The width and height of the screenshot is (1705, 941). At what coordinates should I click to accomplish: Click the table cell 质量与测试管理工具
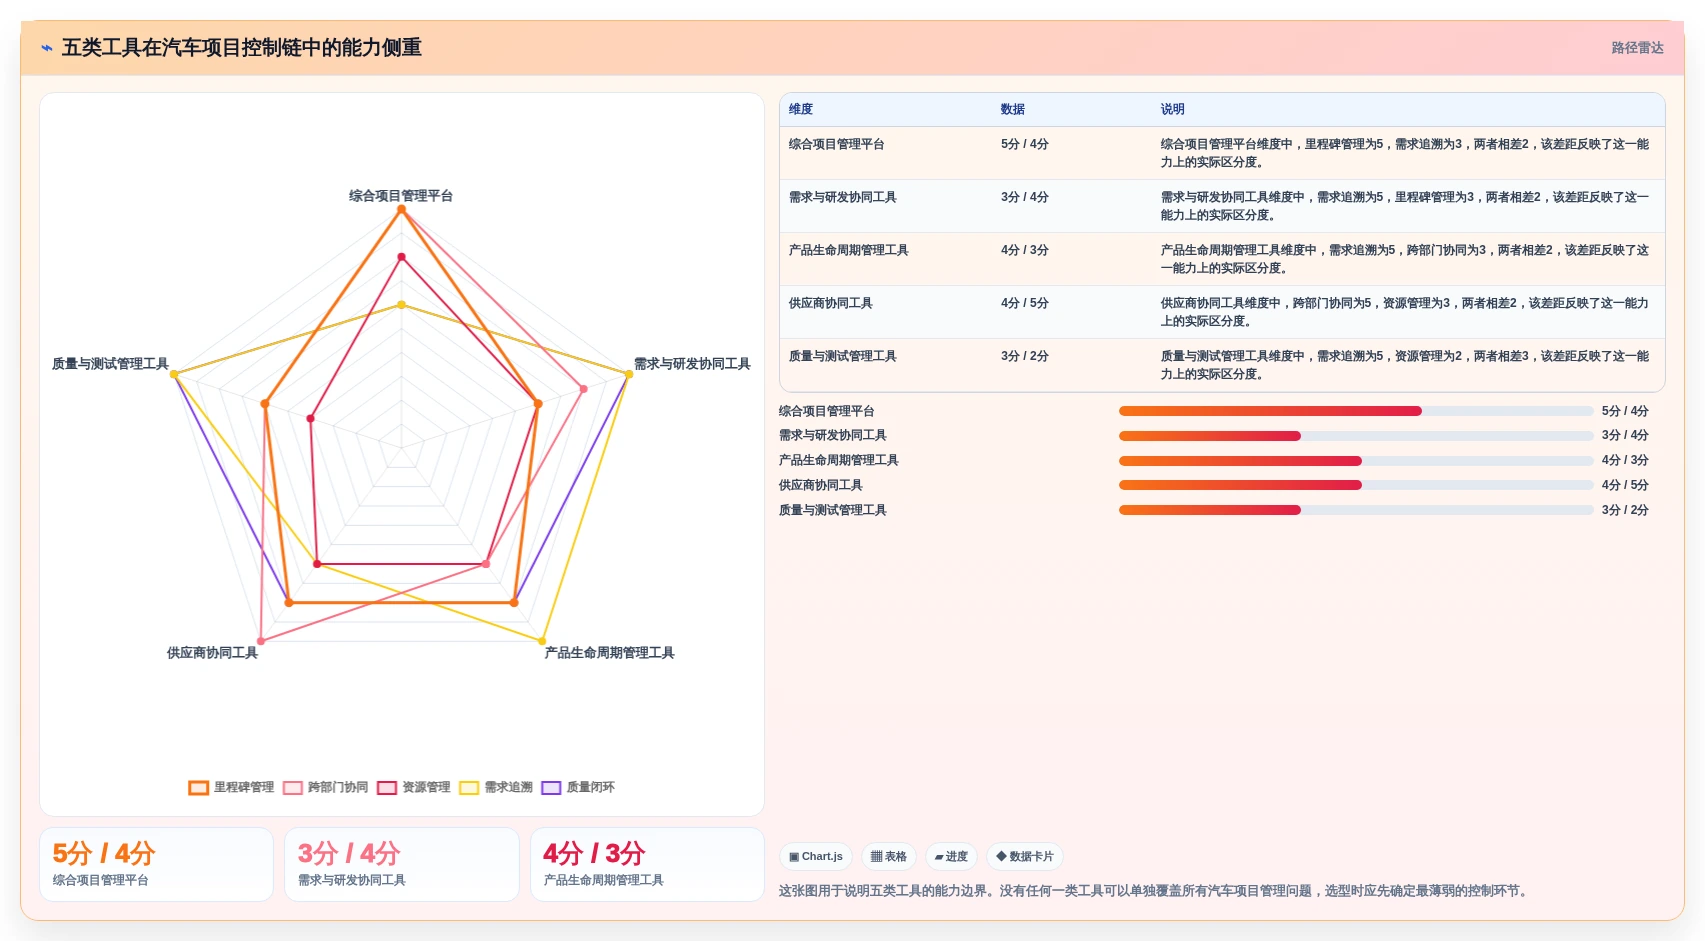click(842, 356)
